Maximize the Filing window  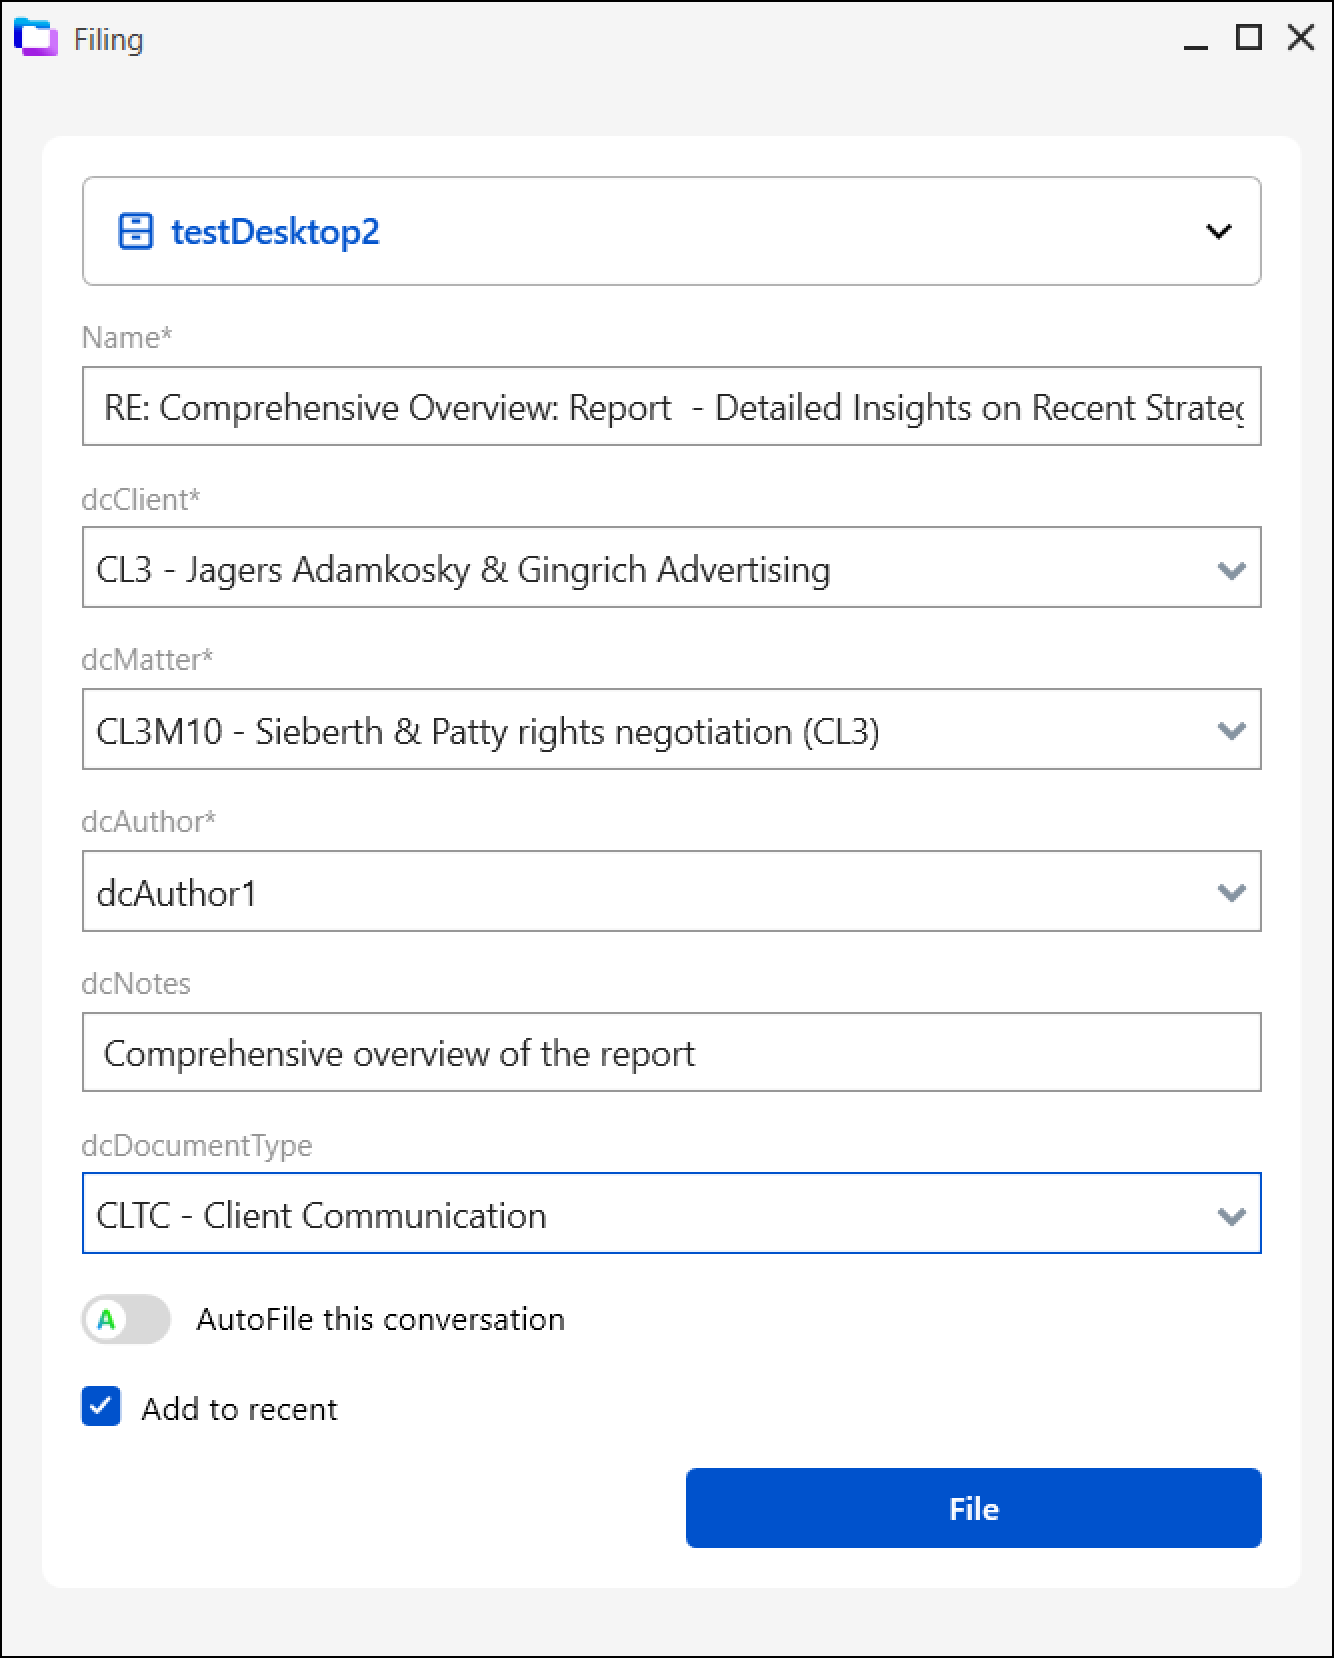[x=1248, y=38]
